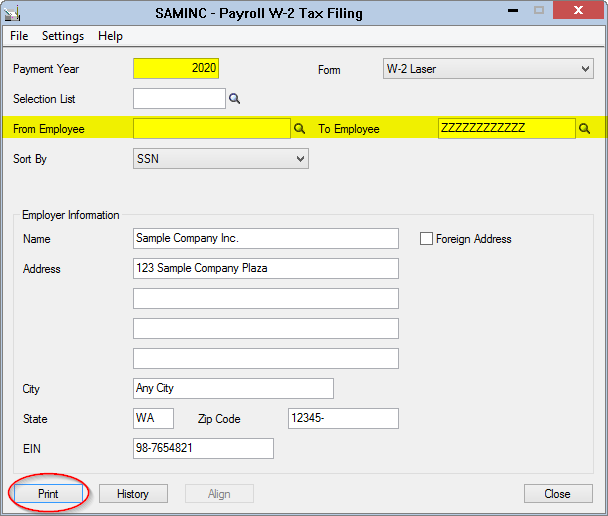This screenshot has width=608, height=516.
Task: Click the Sort By label
Action: tap(30, 159)
